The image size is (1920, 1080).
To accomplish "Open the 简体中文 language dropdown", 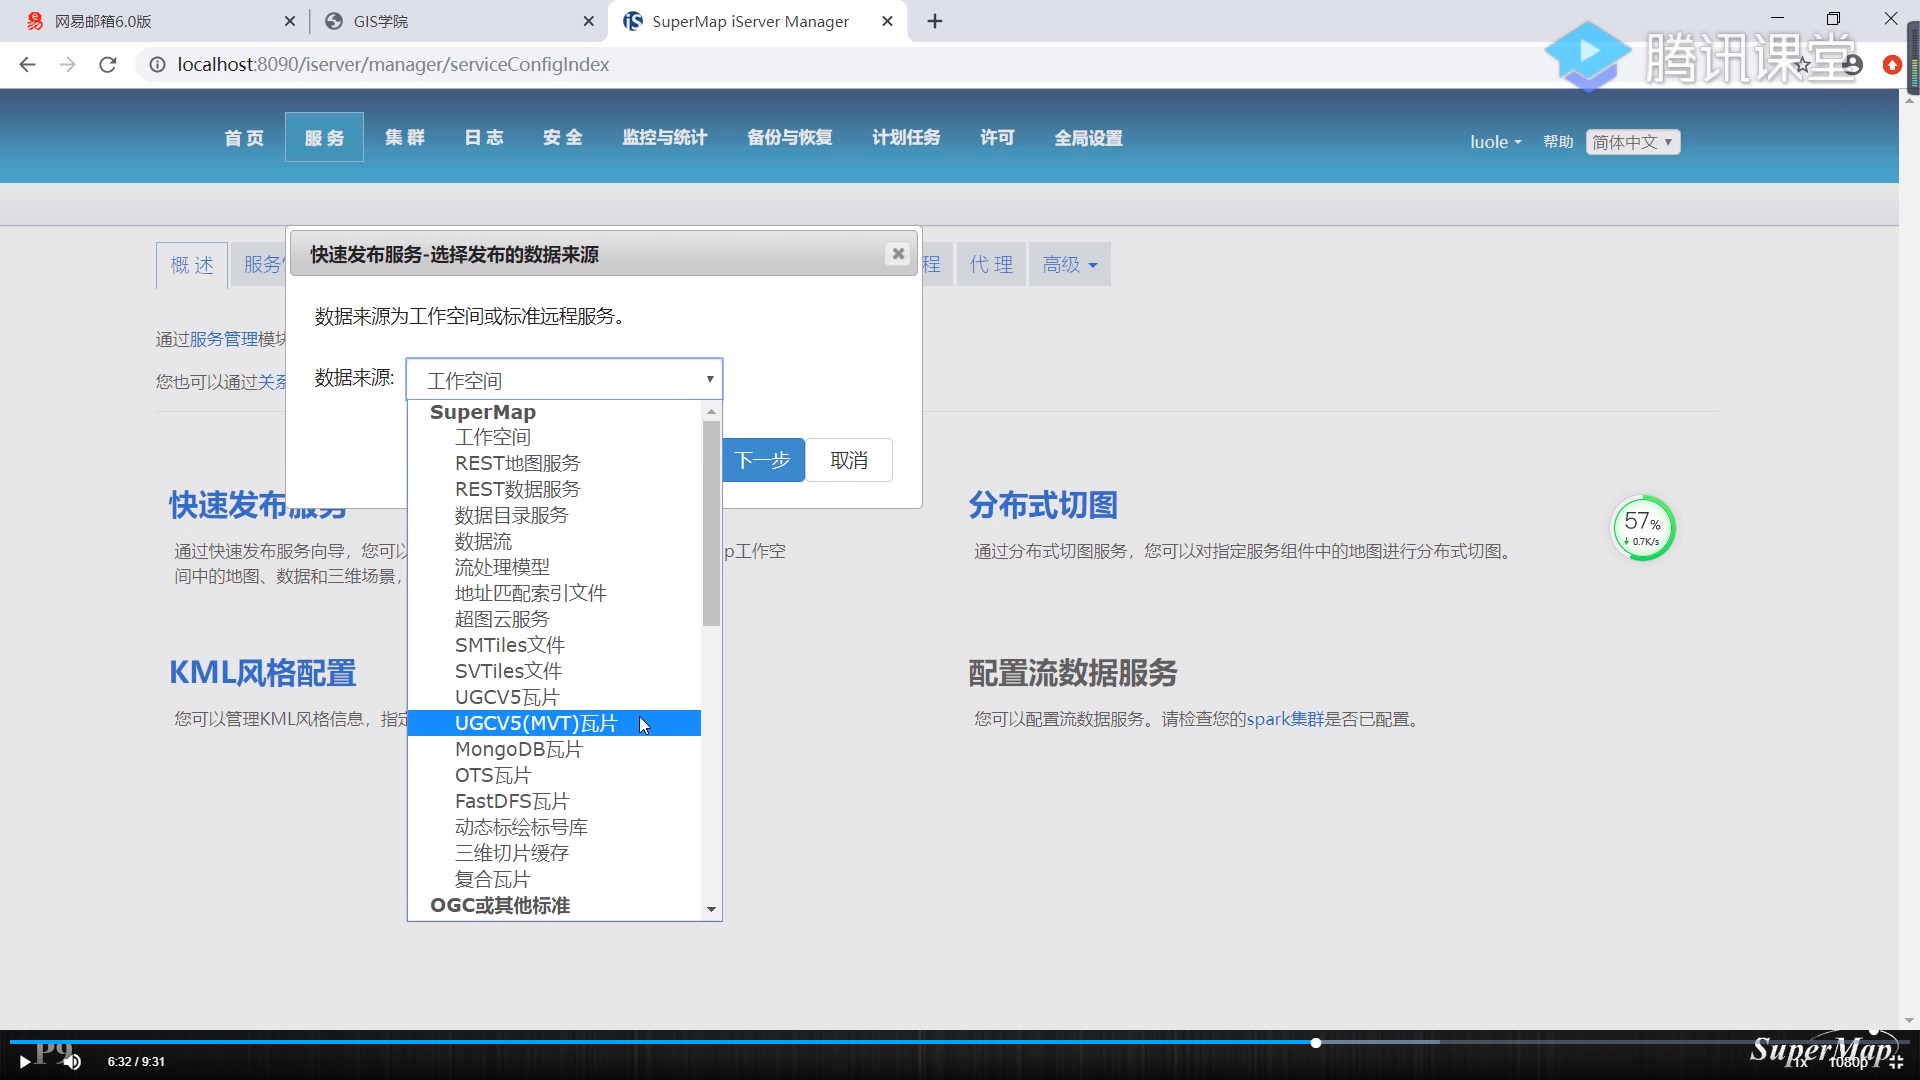I will [x=1633, y=142].
